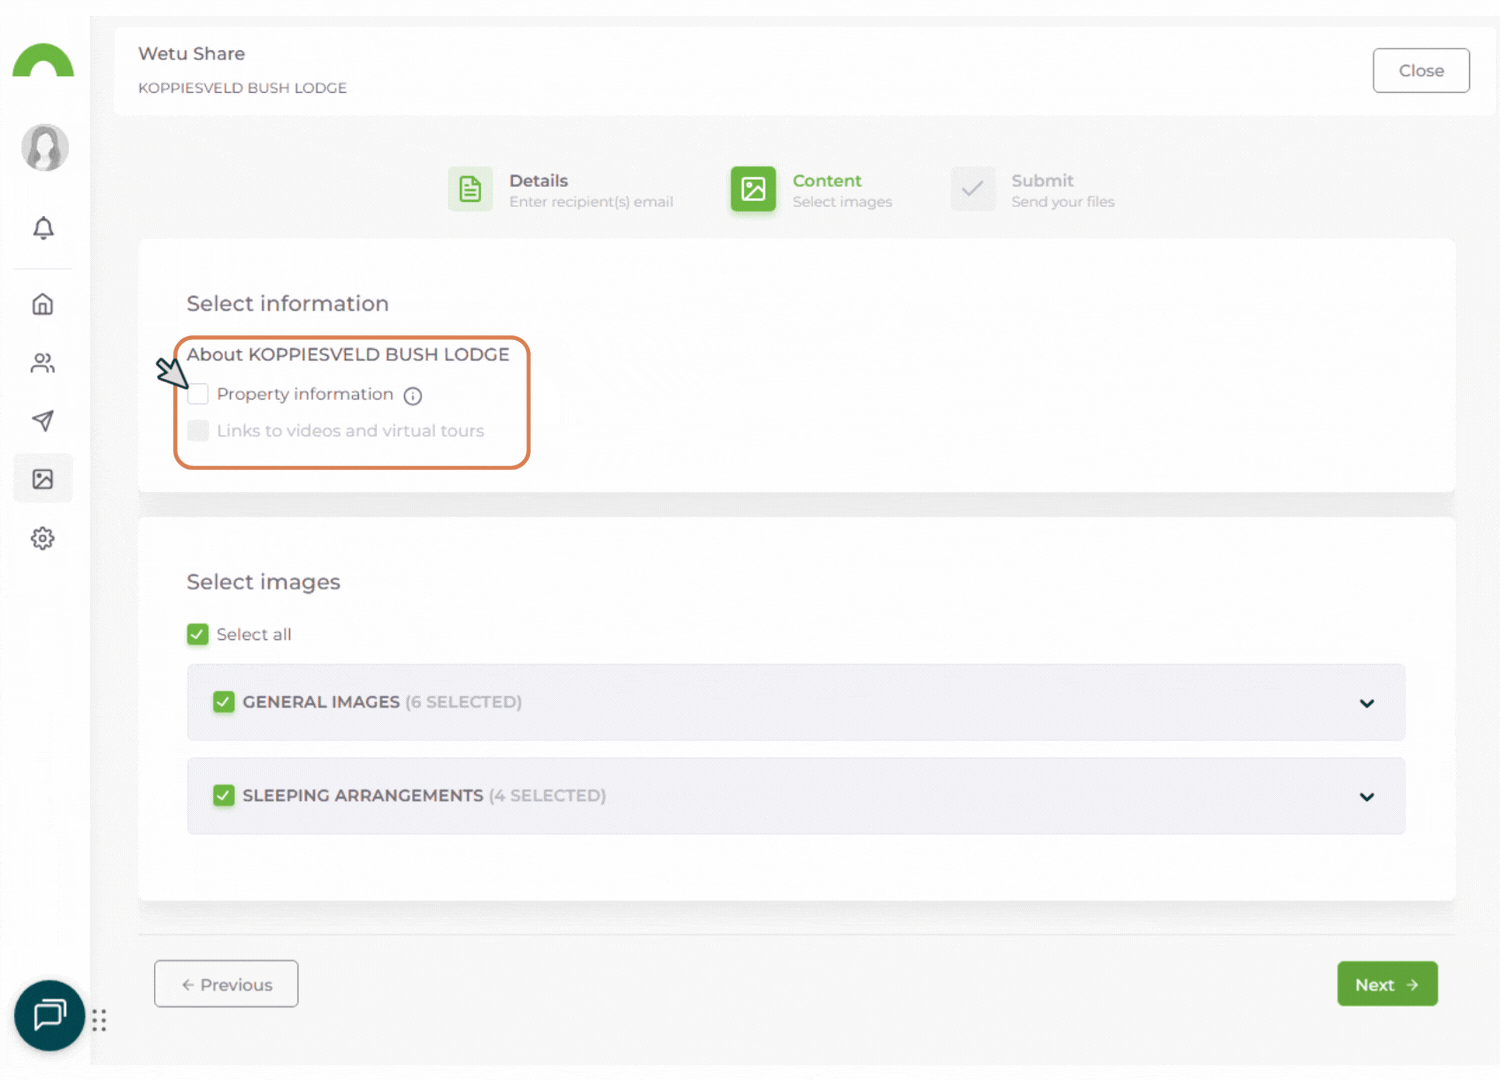Screen dimensions: 1500x1080
Task: Deselect the Sleeping Arrangements checkbox
Action: (x=224, y=796)
